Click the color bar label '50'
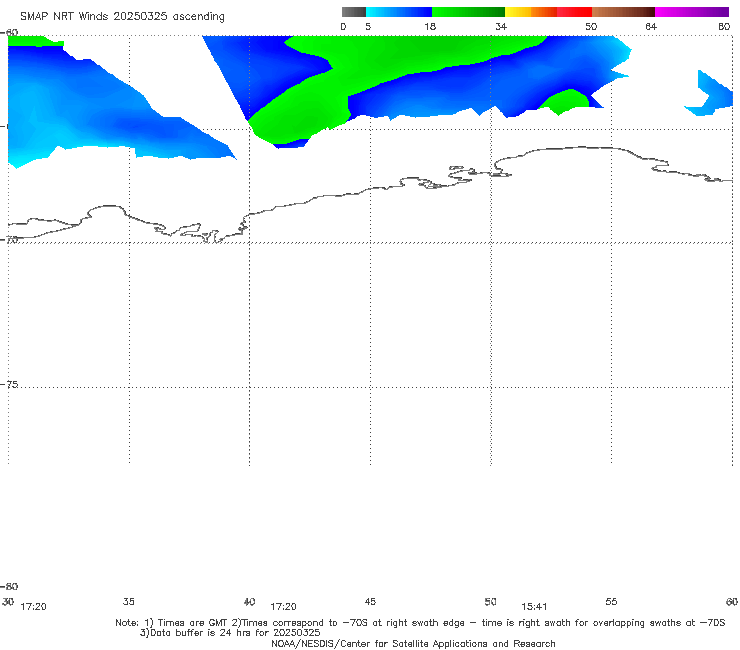 point(591,26)
